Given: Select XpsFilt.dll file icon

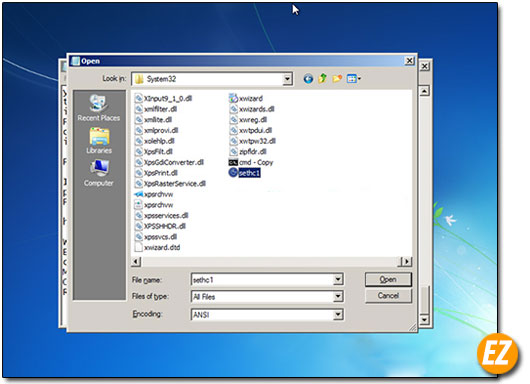Looking at the screenshot, I should [x=139, y=151].
